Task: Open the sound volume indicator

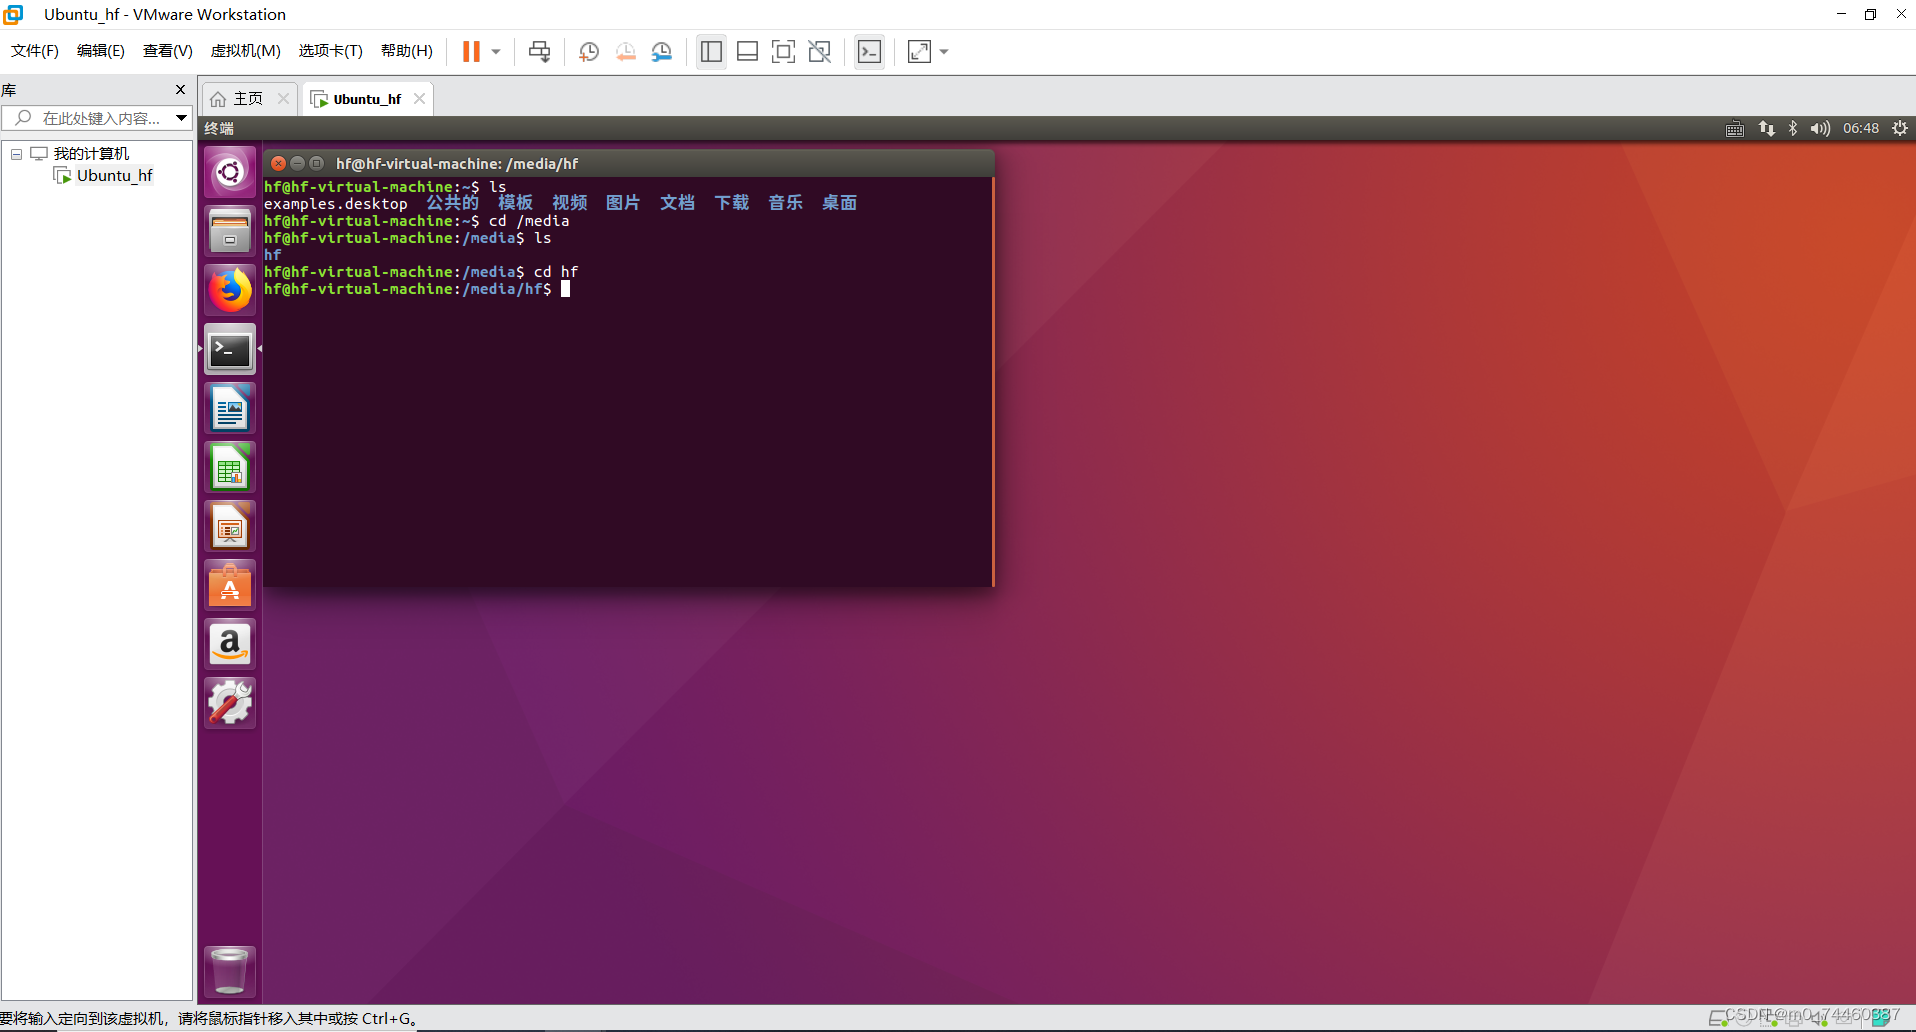Action: [1820, 129]
